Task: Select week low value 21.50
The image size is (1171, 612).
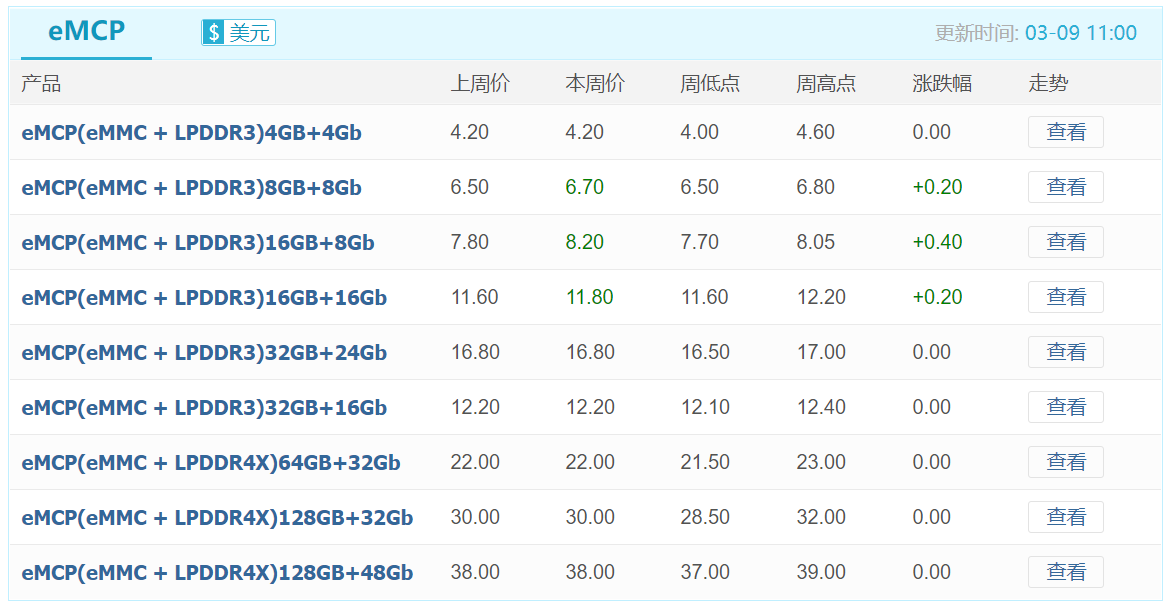Action: tap(706, 462)
